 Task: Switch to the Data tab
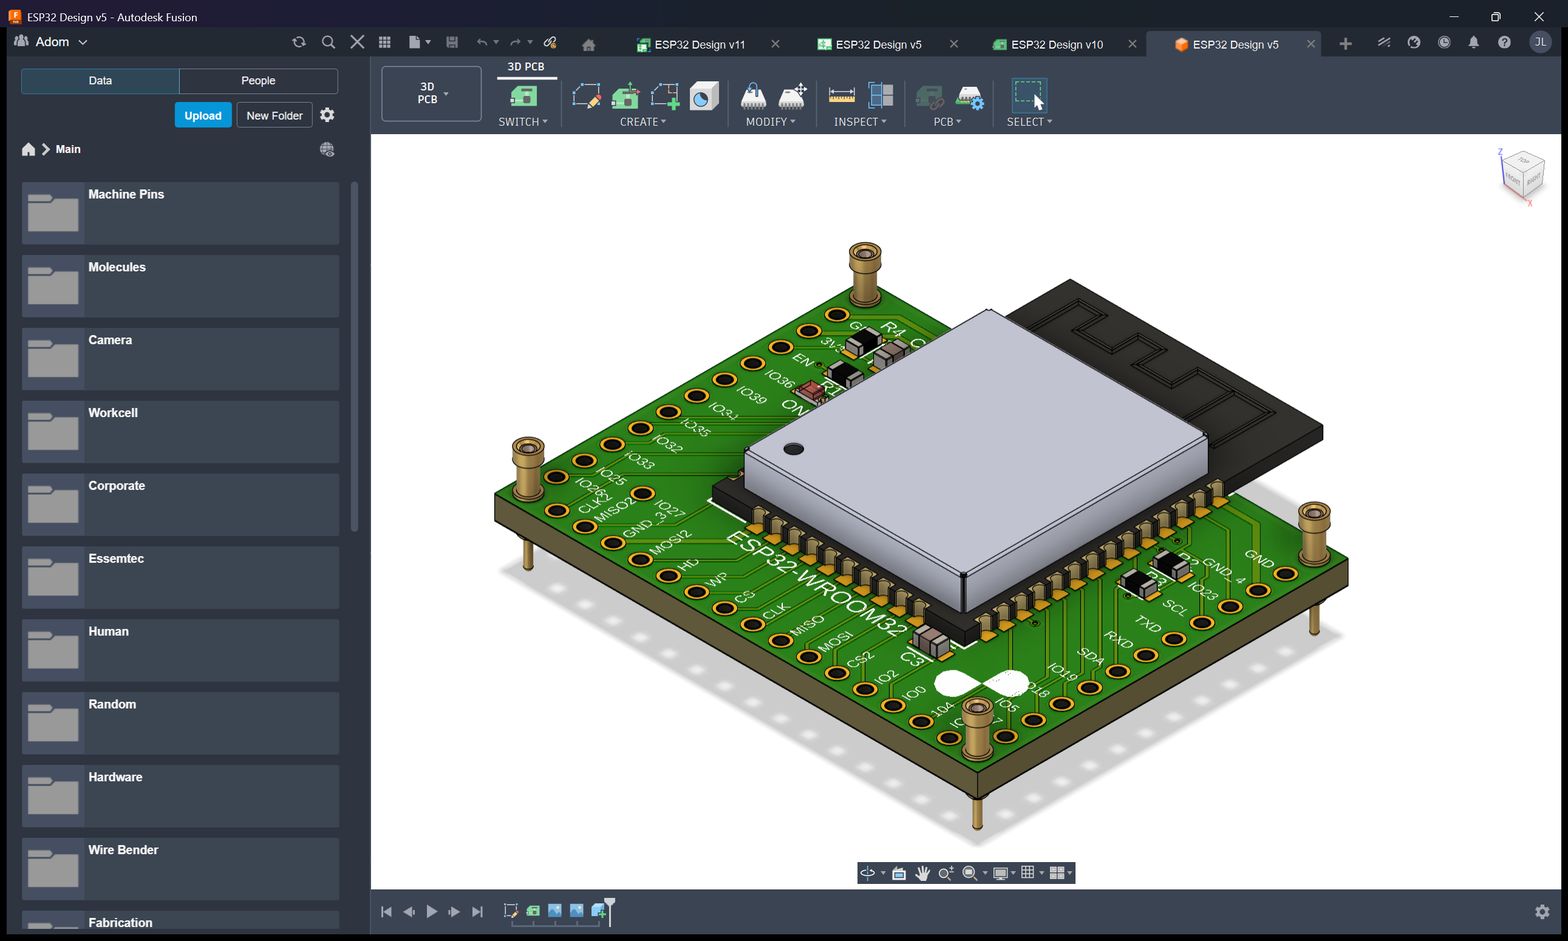point(100,81)
